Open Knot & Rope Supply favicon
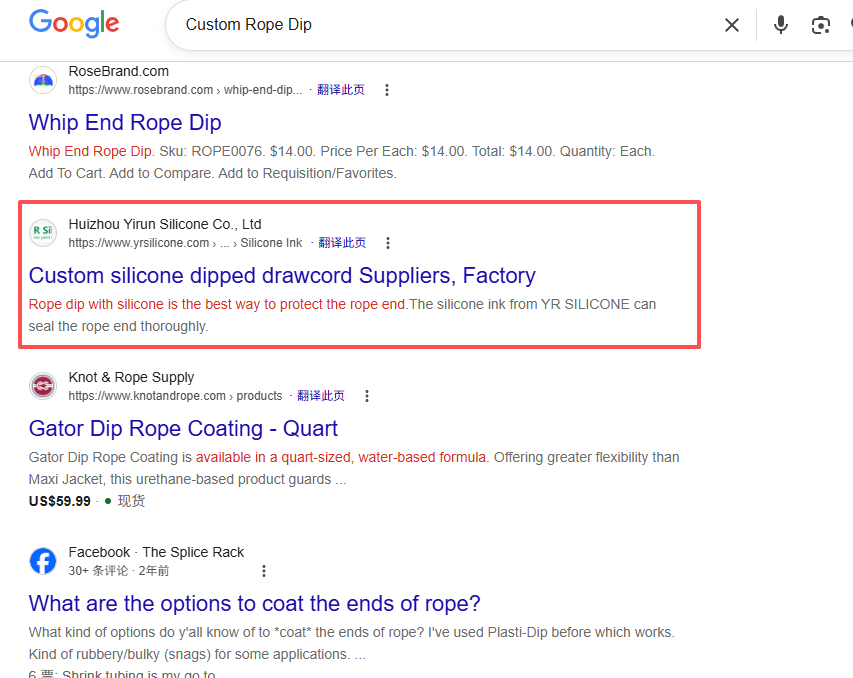This screenshot has height=678, width=853. 43,386
